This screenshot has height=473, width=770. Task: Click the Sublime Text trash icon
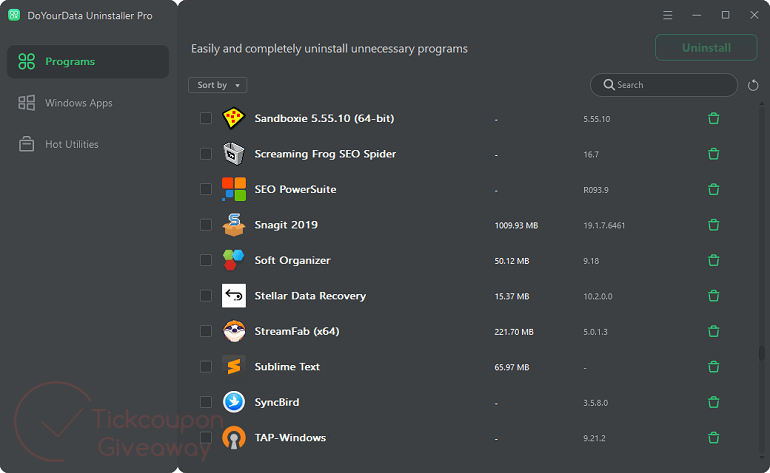point(714,367)
